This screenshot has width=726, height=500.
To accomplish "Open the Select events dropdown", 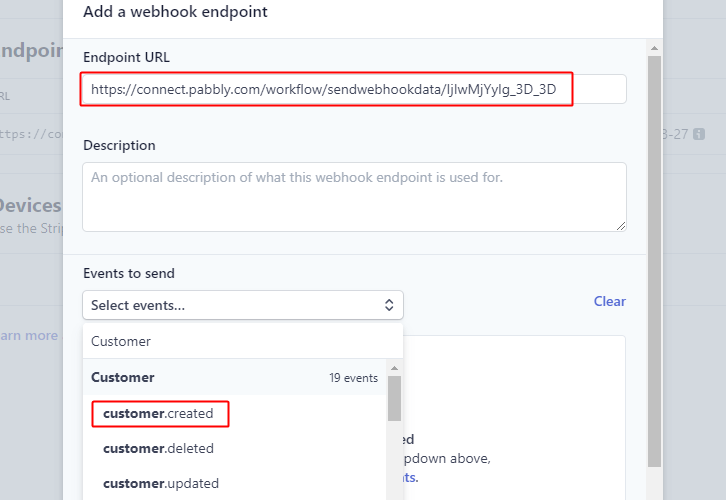I will pos(242,305).
